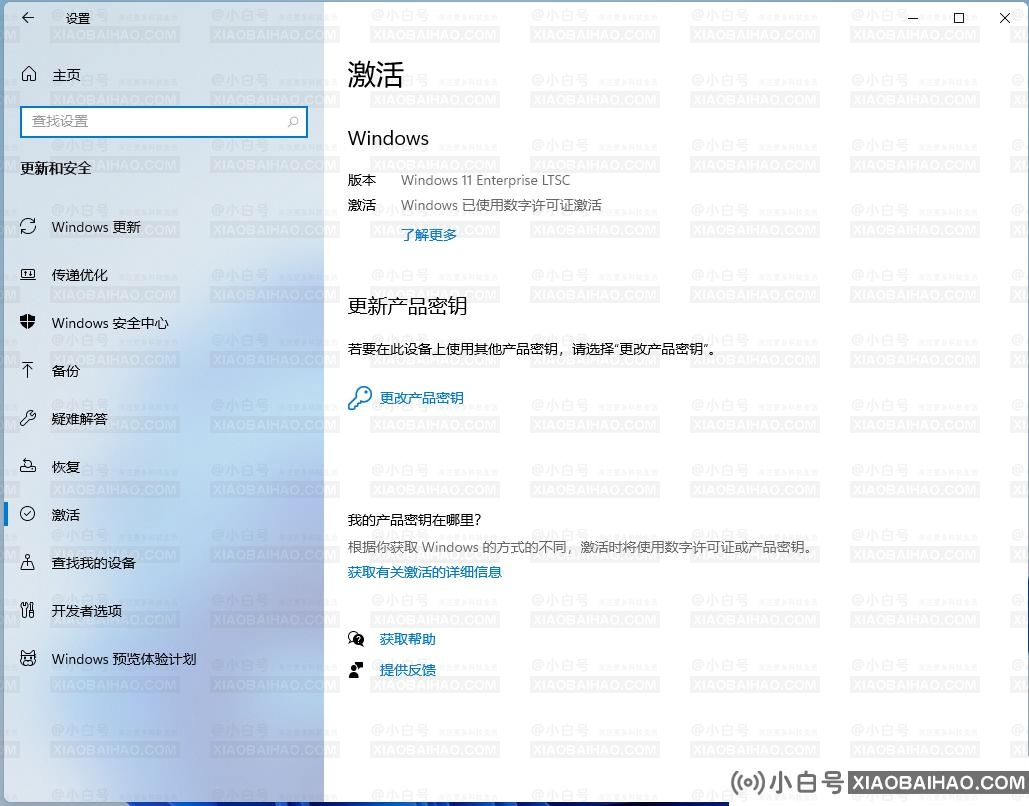
Task: Click the 了解更多 link
Action: coord(429,234)
